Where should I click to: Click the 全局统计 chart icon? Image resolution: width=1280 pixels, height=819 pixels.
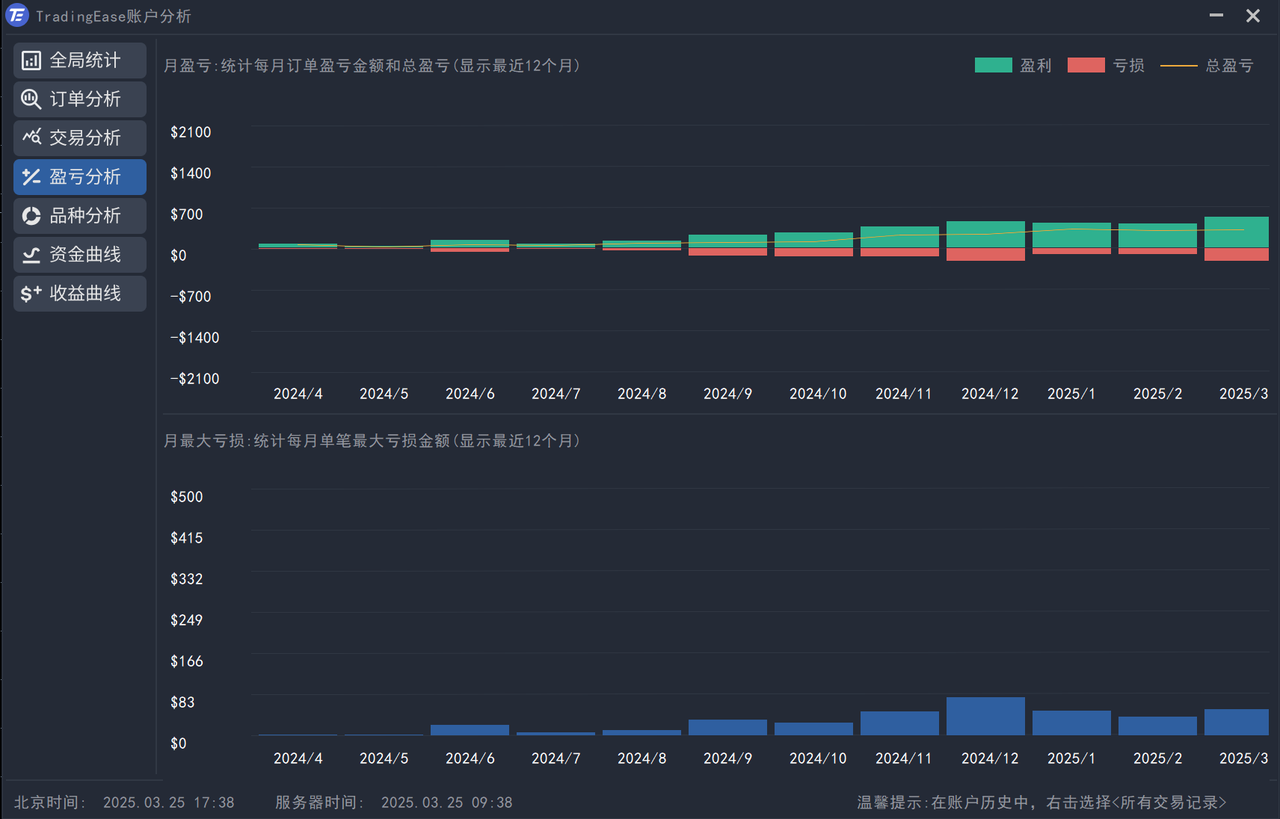32,61
